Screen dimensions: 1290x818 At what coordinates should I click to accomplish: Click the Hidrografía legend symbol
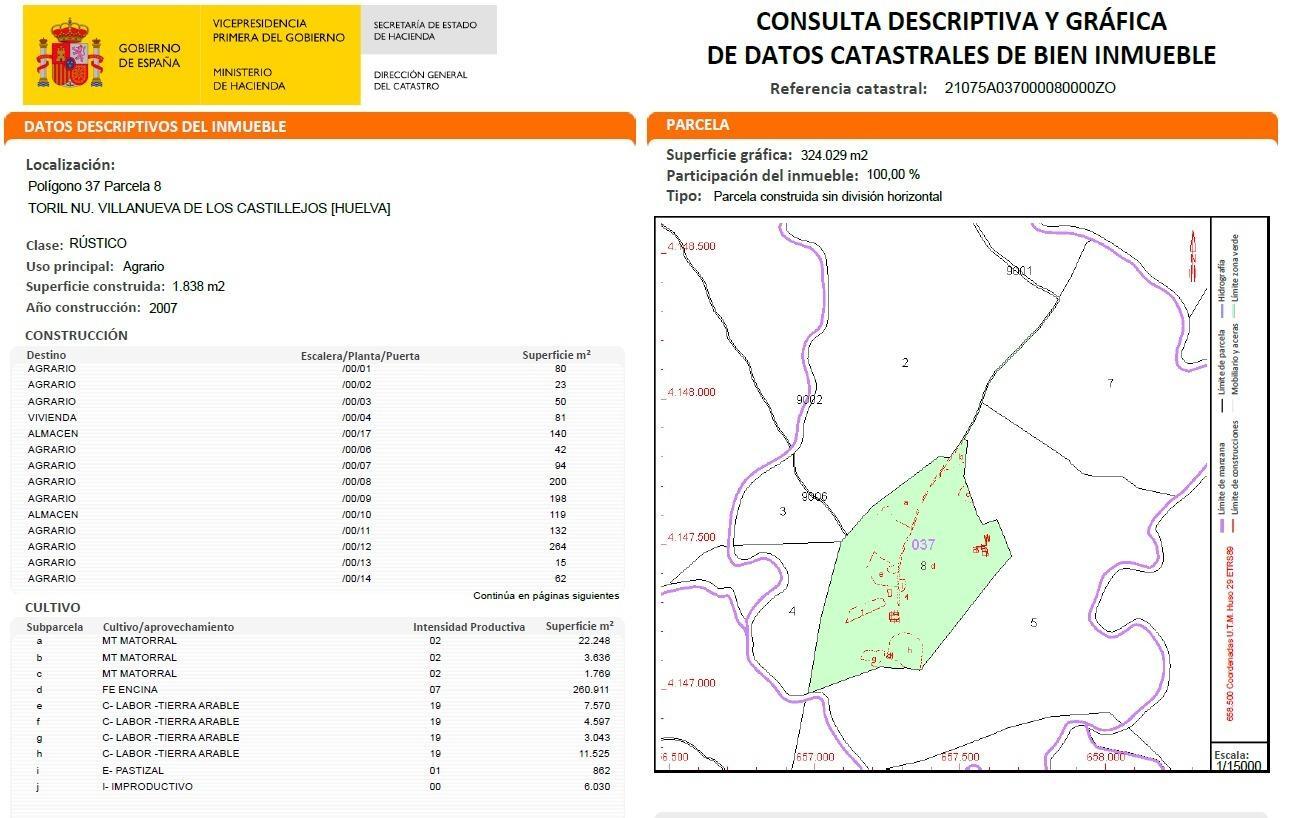click(x=1221, y=309)
